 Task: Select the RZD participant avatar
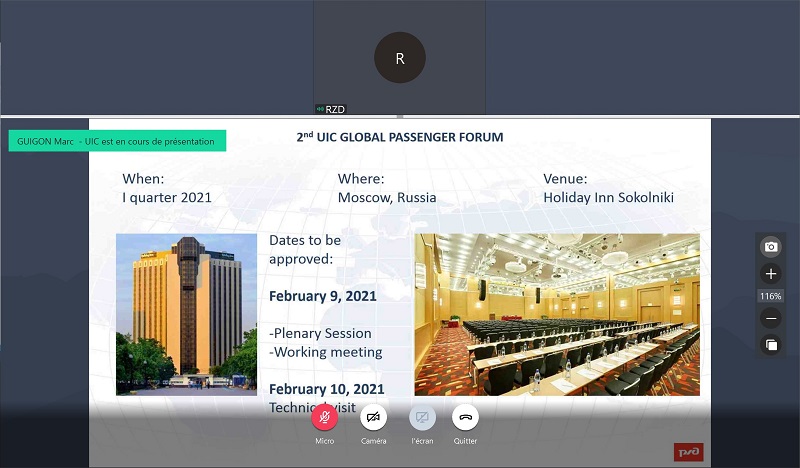click(400, 58)
